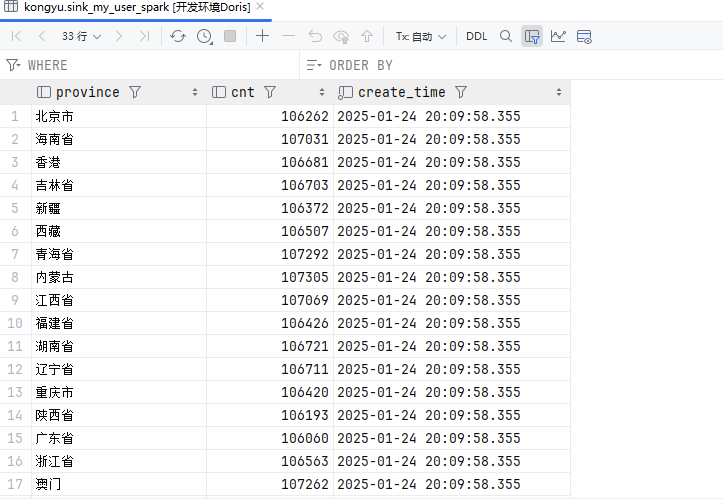Click the auto-refresh clock icon
723x499 pixels.
pos(205,36)
